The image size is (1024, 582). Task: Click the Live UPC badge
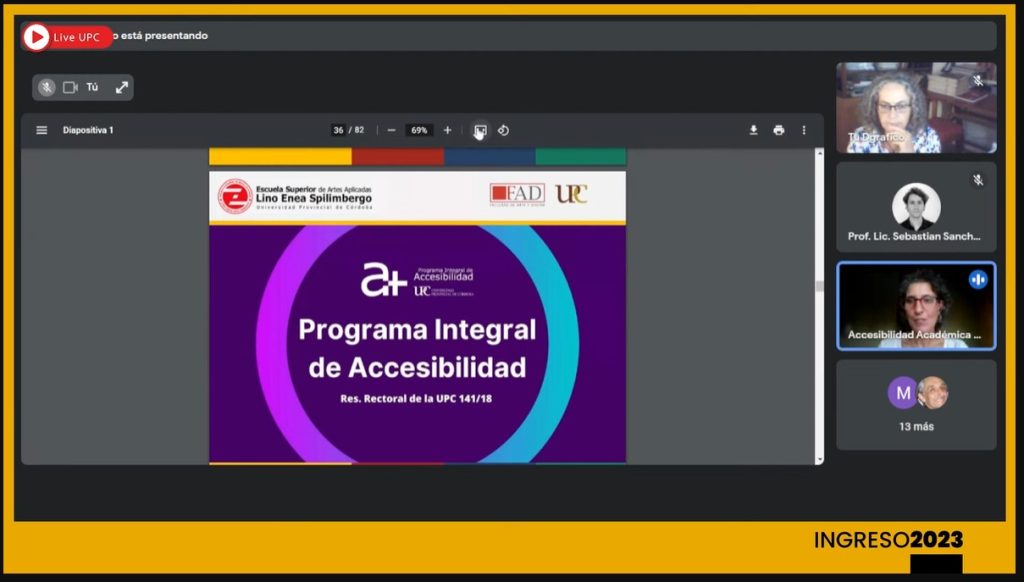(67, 36)
